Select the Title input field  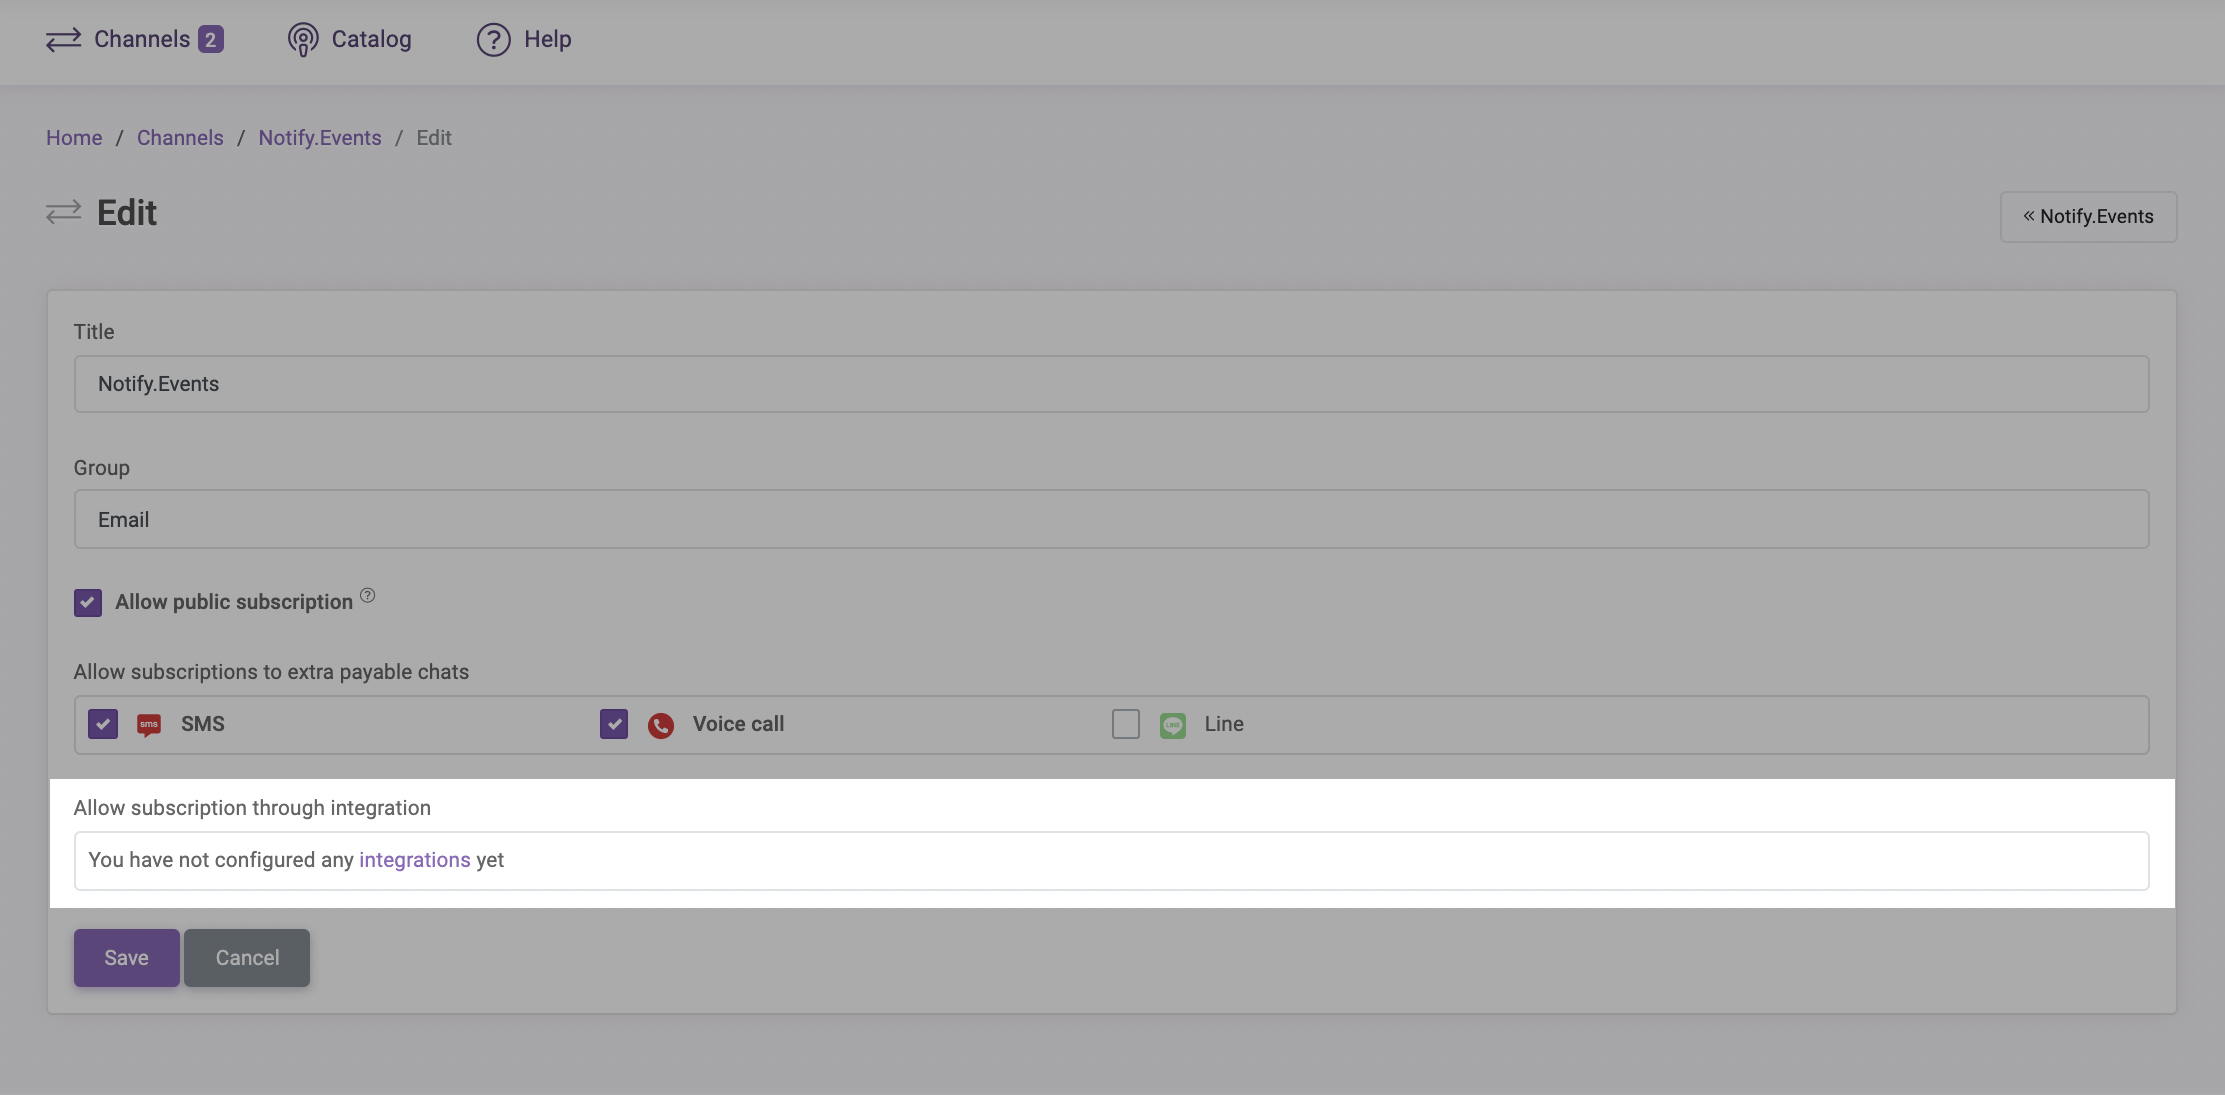click(x=1111, y=383)
